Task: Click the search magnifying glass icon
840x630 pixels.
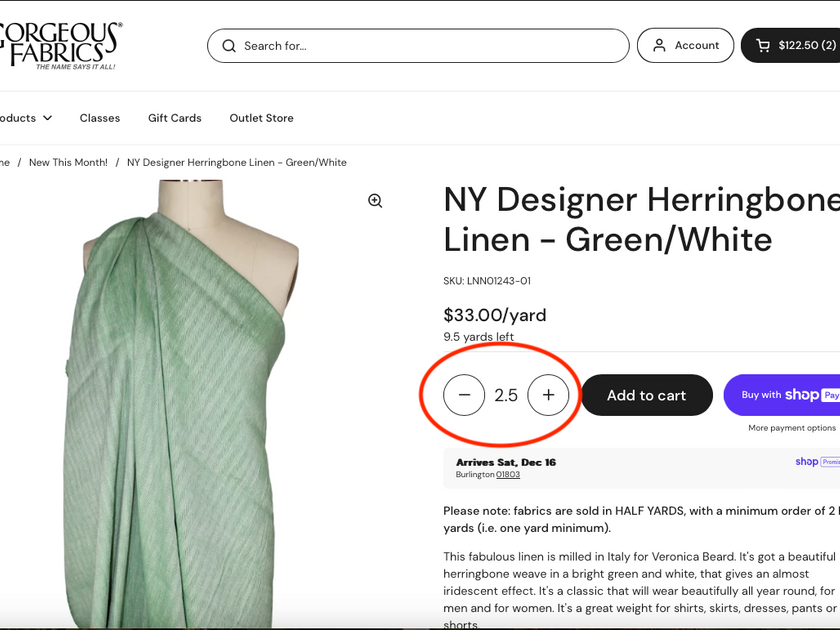Action: tap(229, 45)
